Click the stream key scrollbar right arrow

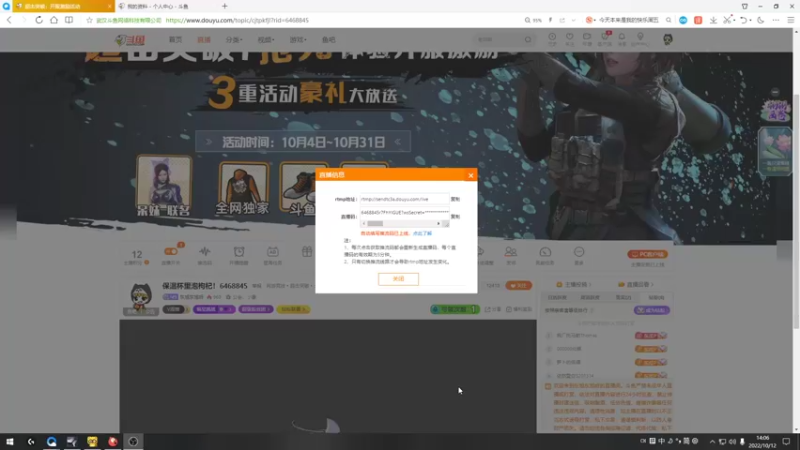438,223
